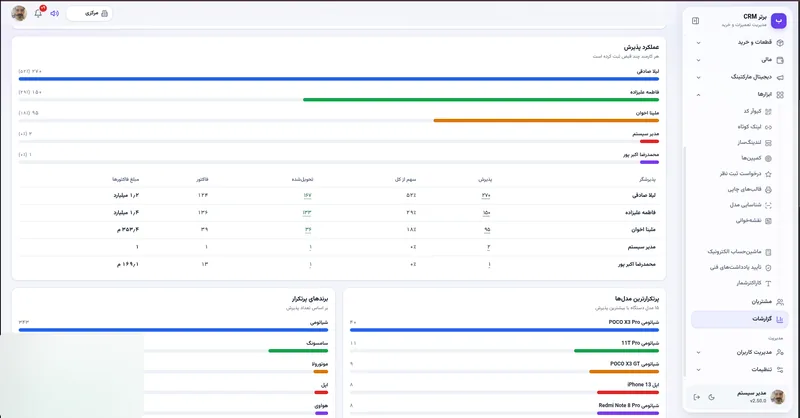Open the مدیر سیستم profile avatar in sidebar

[x=778, y=397]
